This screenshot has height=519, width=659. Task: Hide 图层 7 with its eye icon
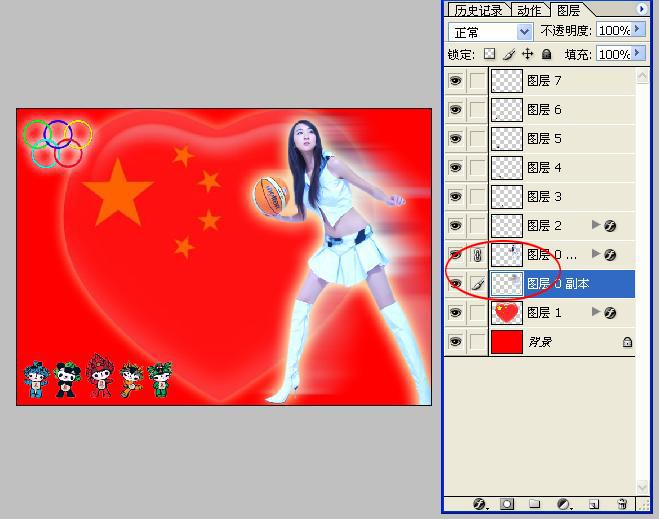(456, 80)
